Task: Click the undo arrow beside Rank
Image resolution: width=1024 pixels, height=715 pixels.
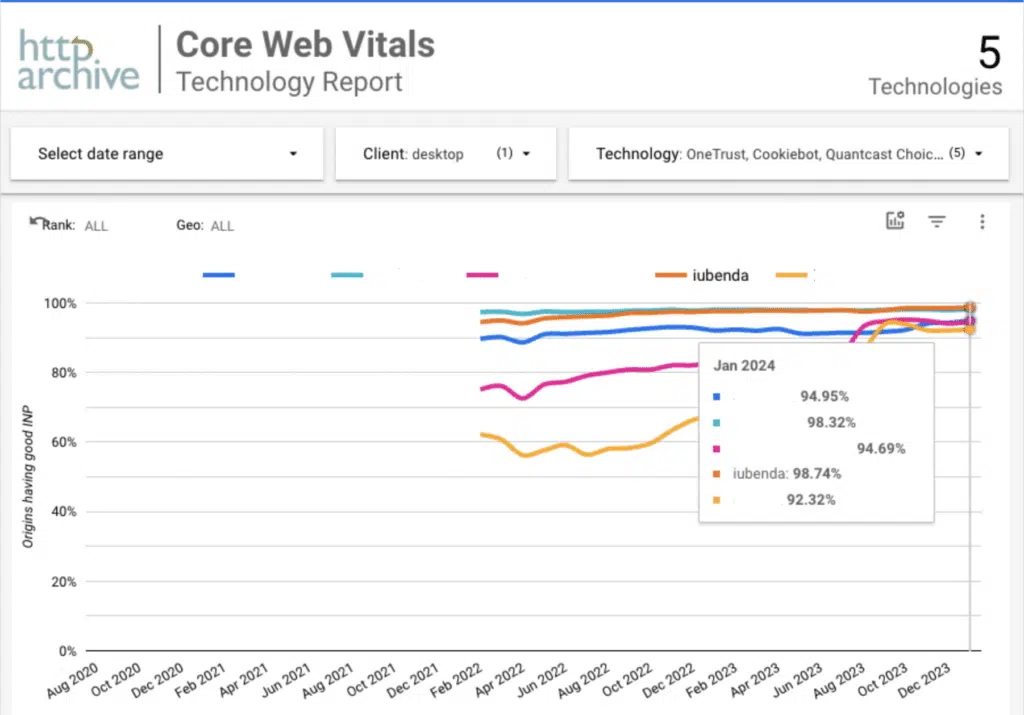Action: tap(35, 222)
